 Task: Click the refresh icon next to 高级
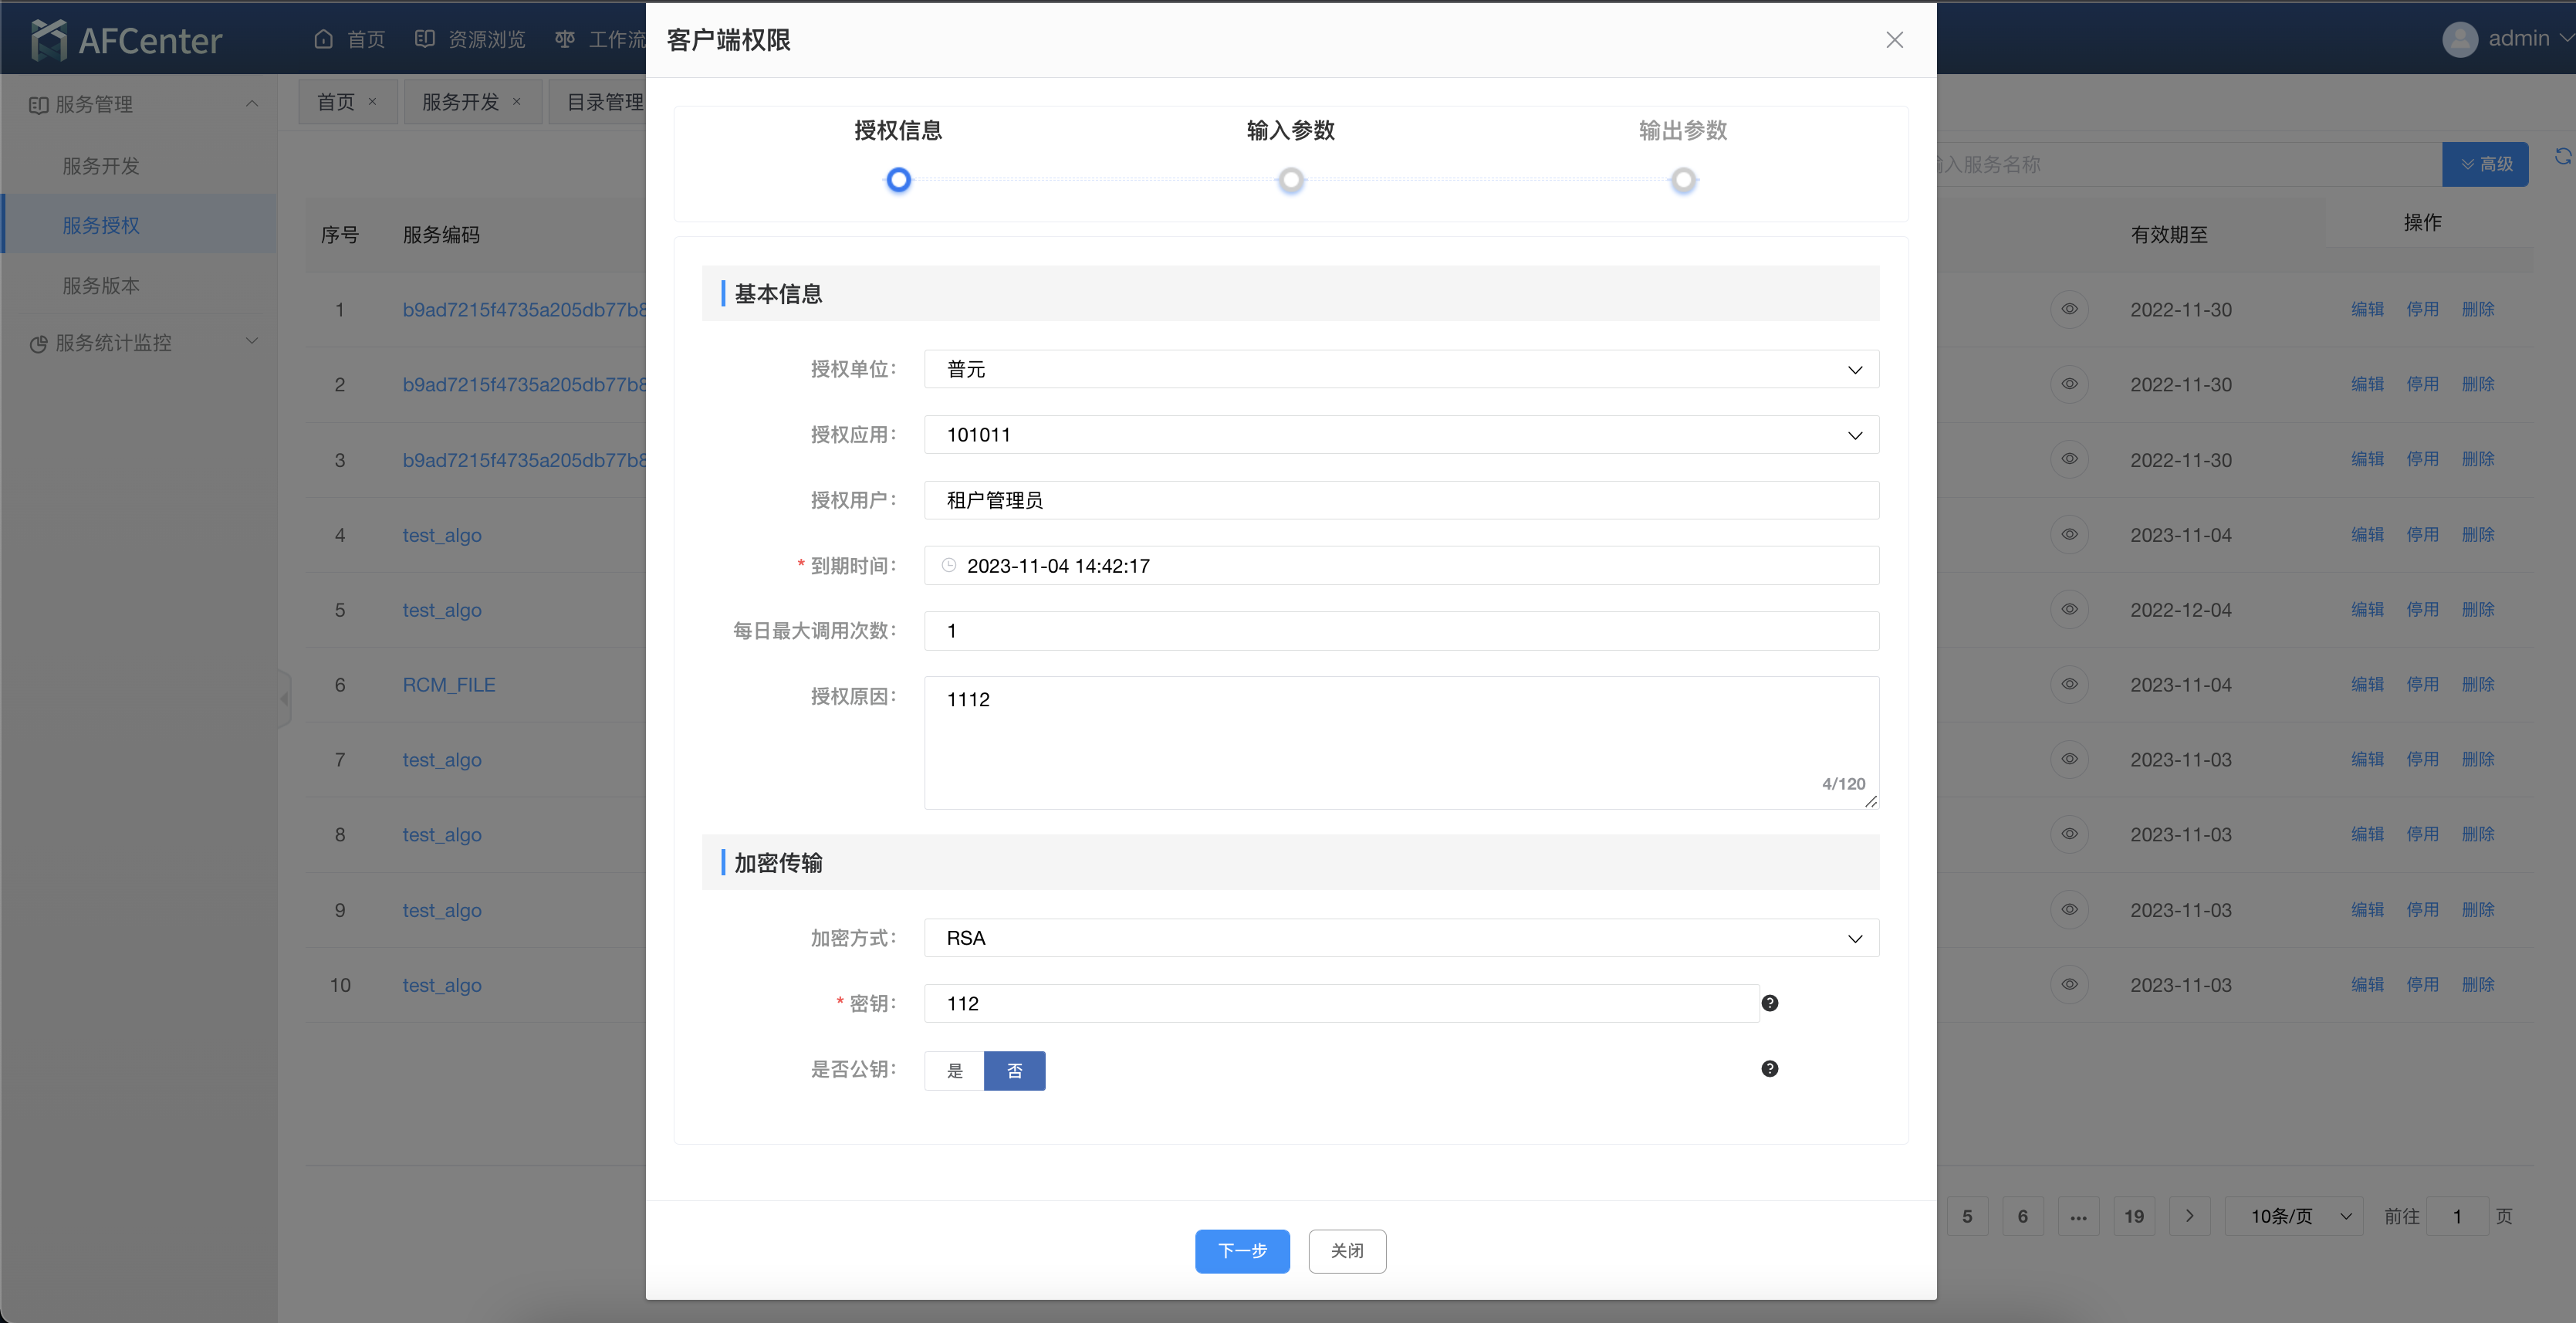2562,157
